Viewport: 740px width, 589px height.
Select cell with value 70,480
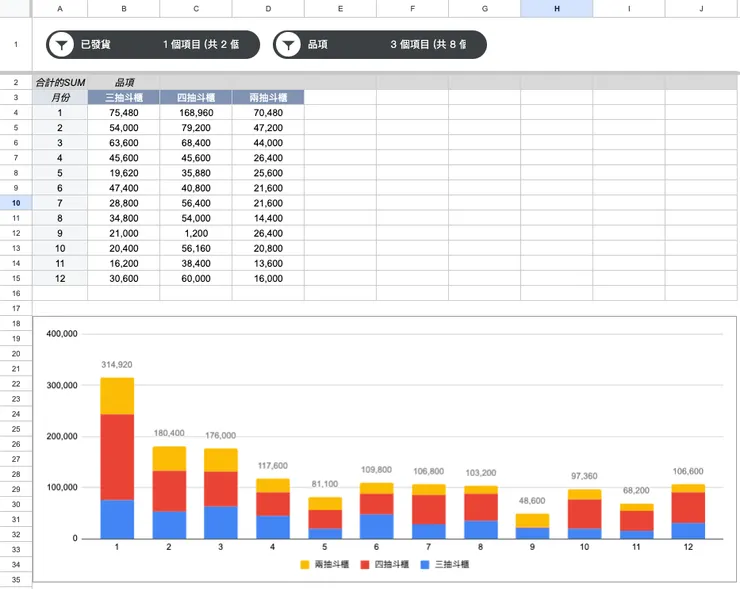[268, 113]
